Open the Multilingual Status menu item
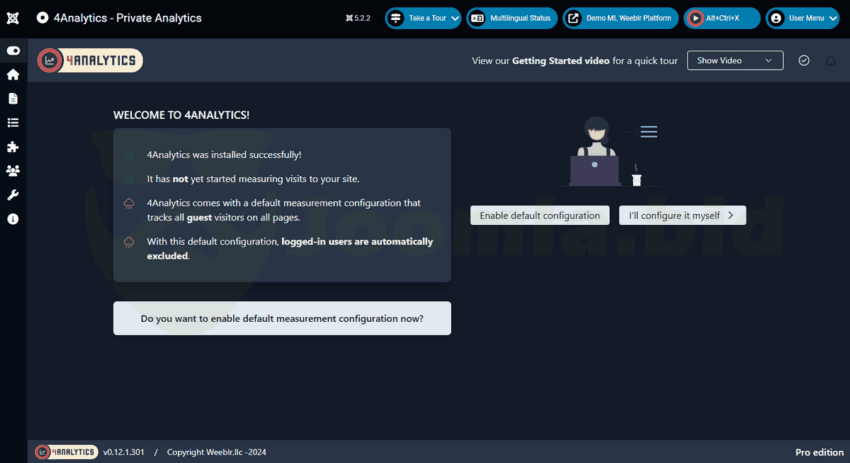This screenshot has height=463, width=850. [511, 18]
